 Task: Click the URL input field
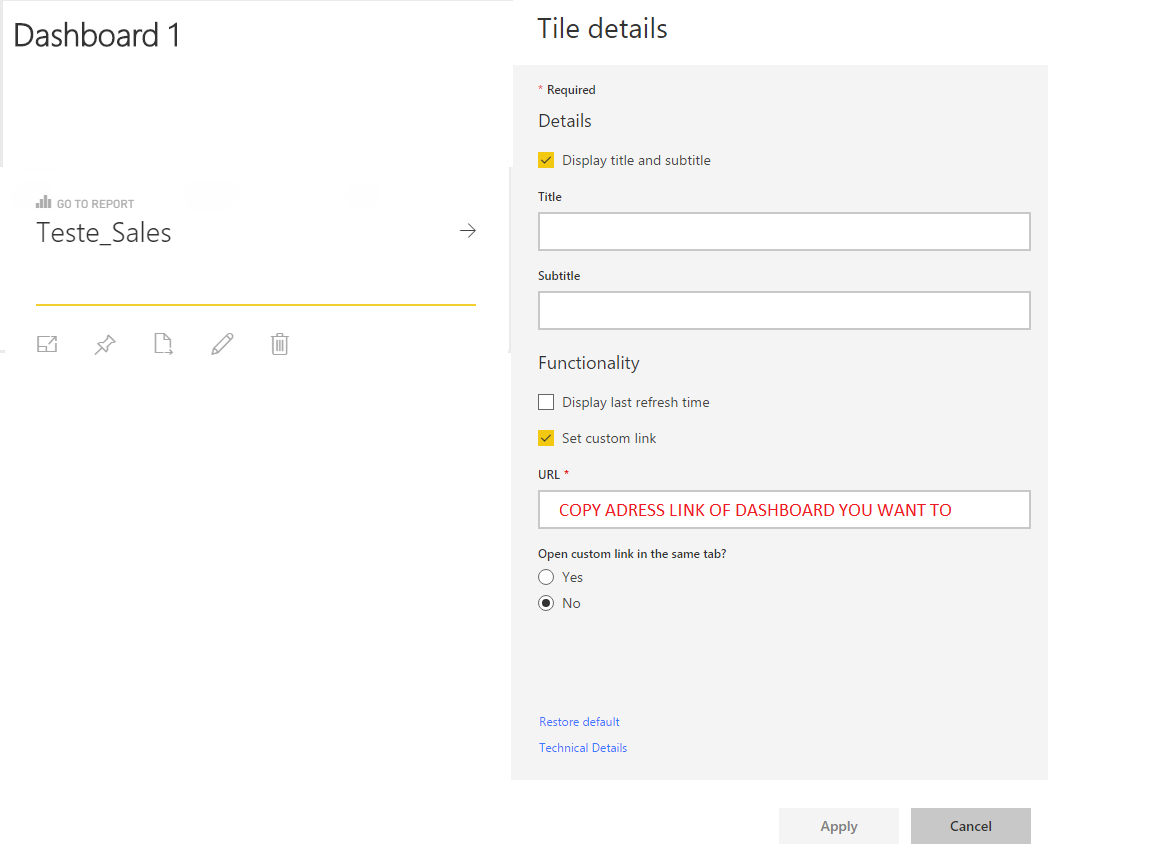(784, 509)
